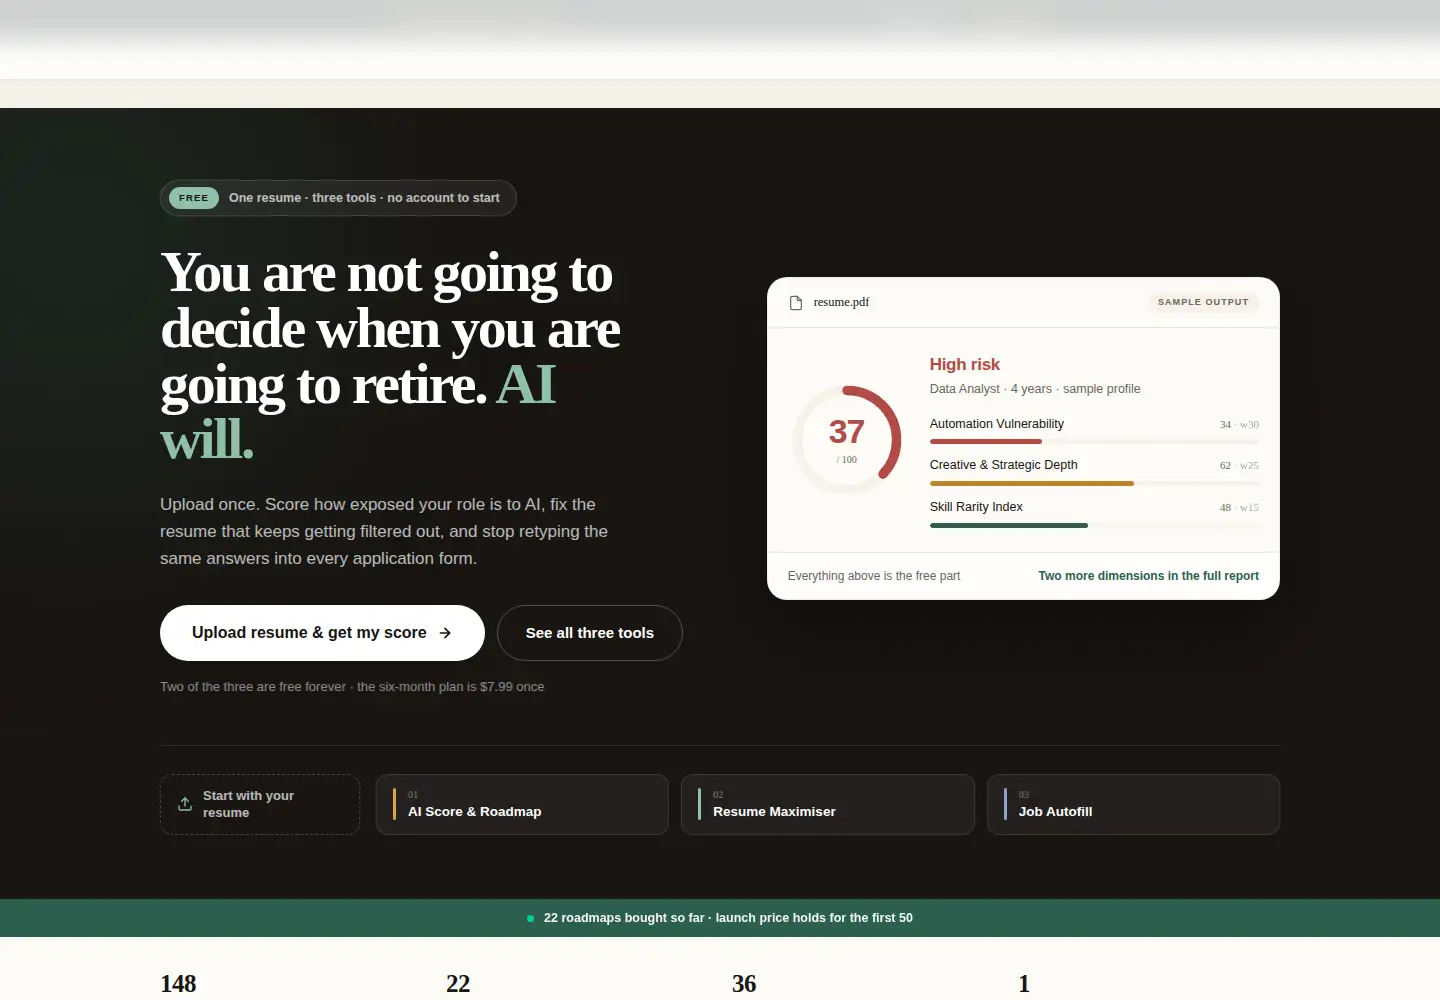
Task: Click the Creative & Strategic Depth progress bar
Action: pyautogui.click(x=1094, y=483)
